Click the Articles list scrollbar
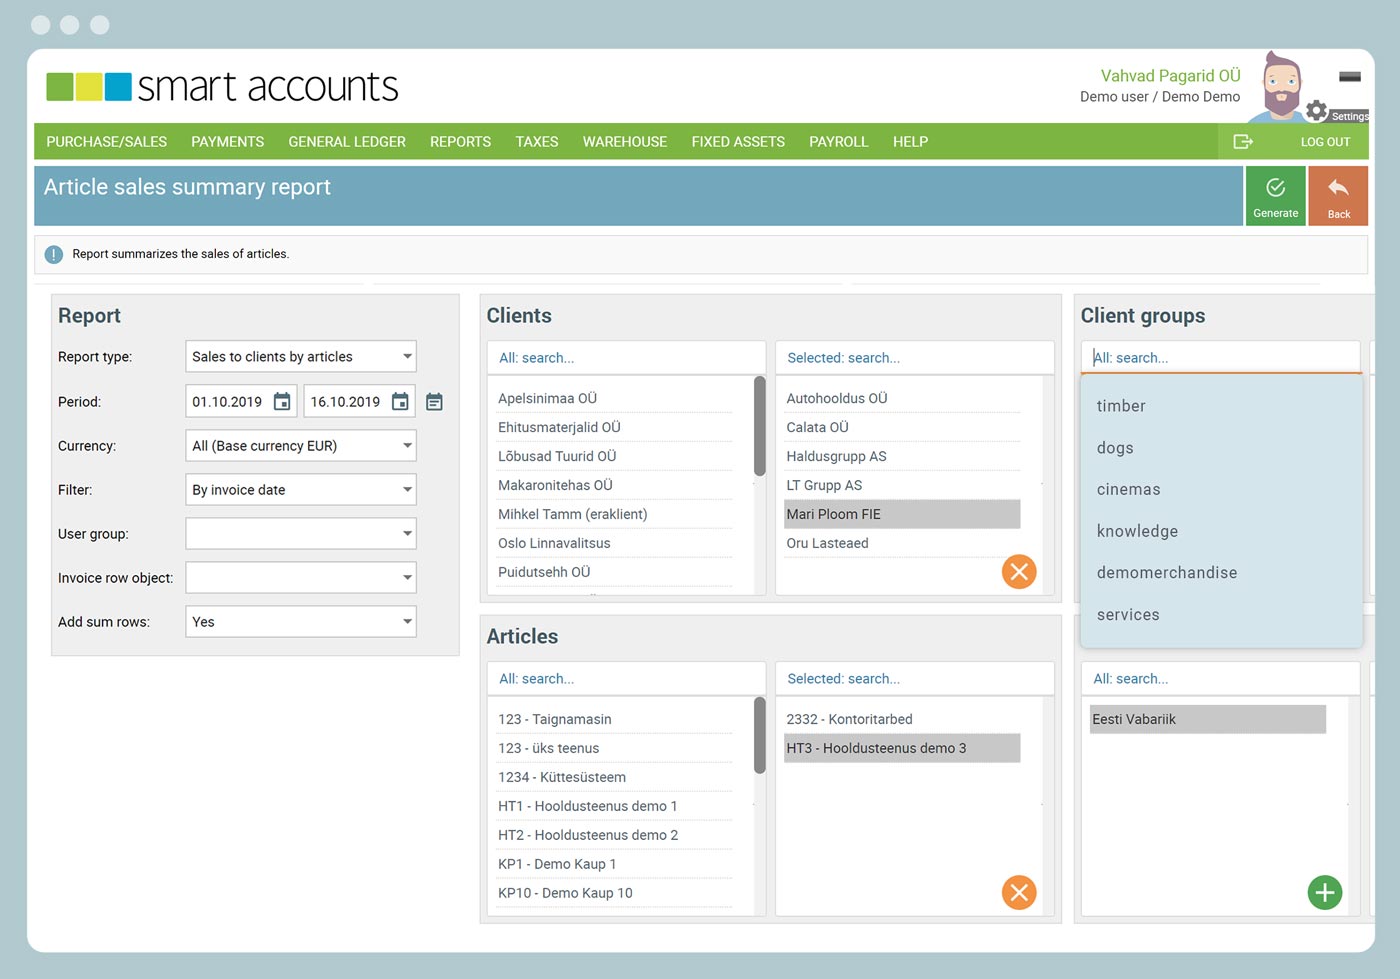The height and width of the screenshot is (979, 1400). [x=760, y=735]
